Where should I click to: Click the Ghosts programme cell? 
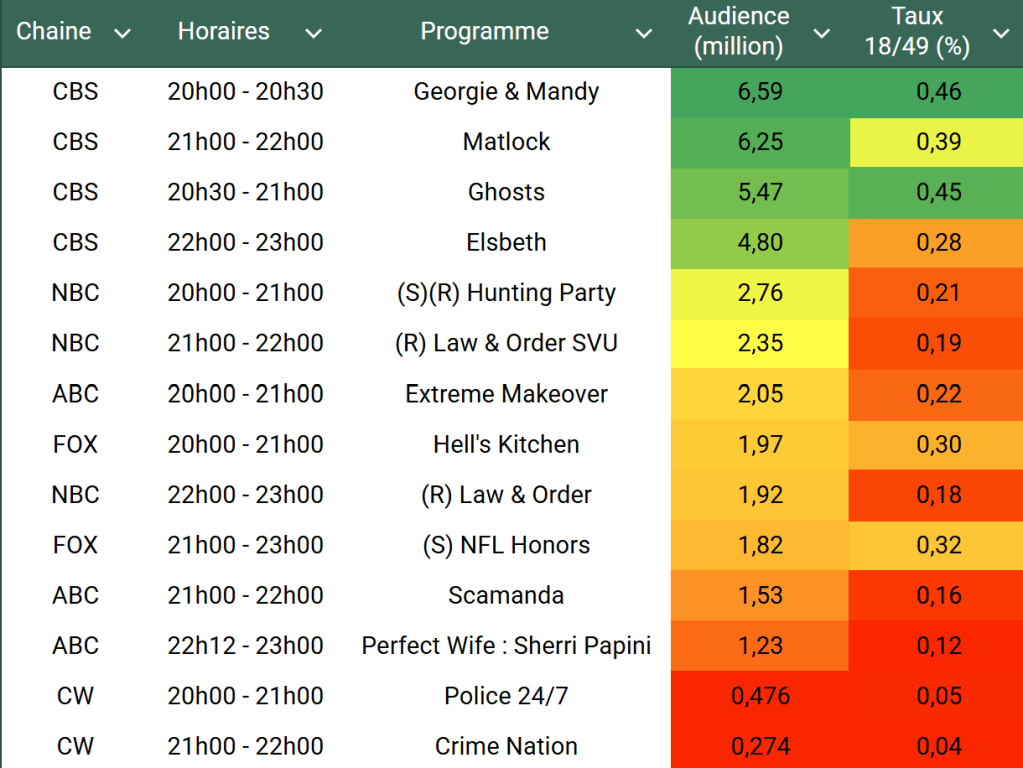click(506, 192)
